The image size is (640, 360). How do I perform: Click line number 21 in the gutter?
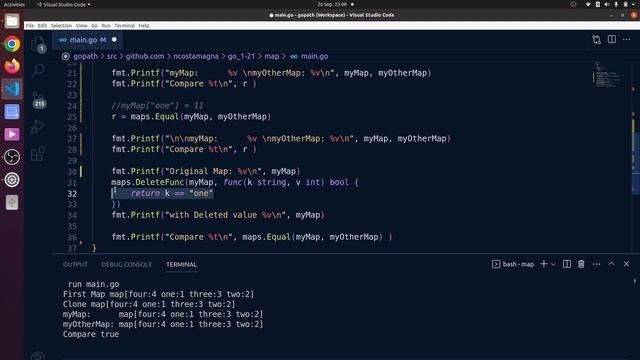click(72, 73)
